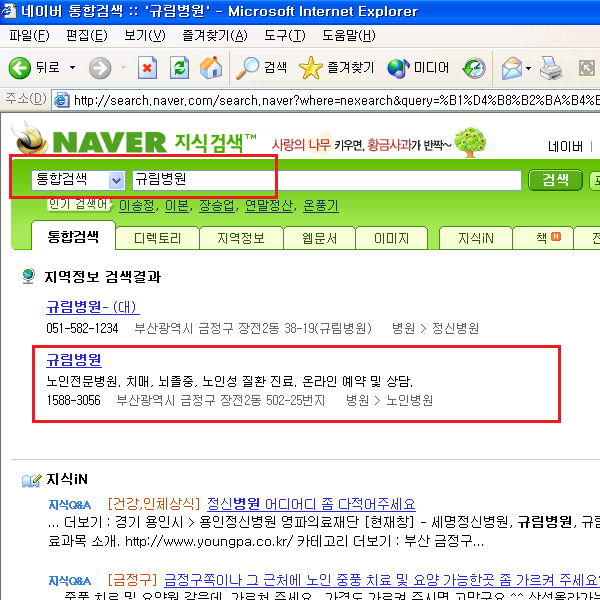
Task: Expand the Mail icon dropdown arrow
Action: [529, 68]
